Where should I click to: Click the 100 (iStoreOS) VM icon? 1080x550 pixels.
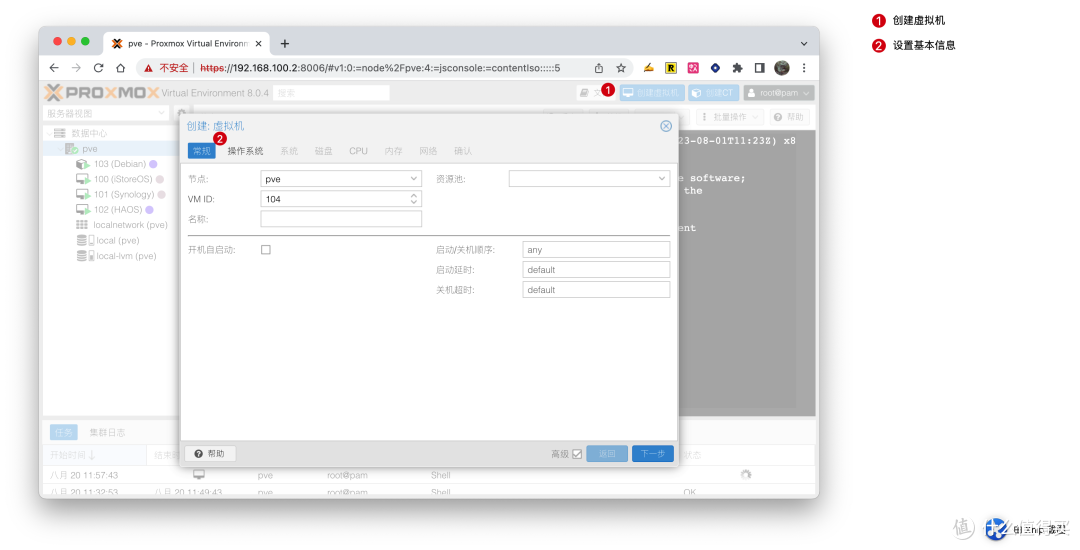point(83,179)
